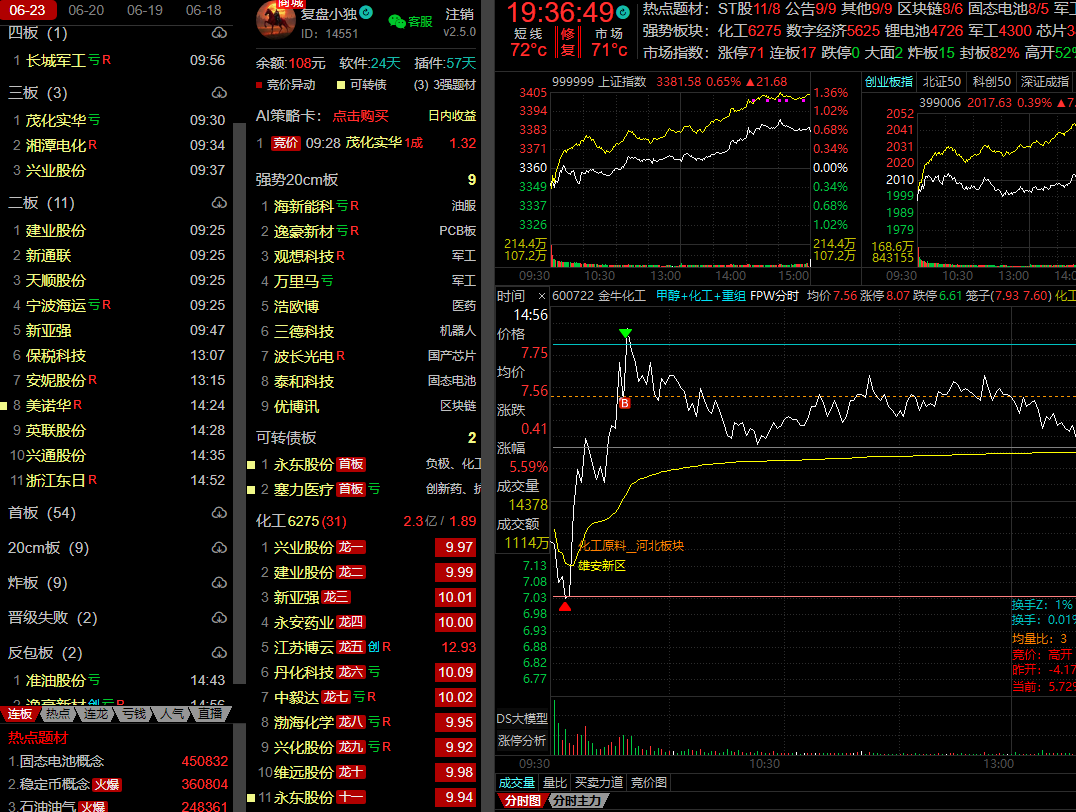Click the red 点击购买 link
1076x812 pixels.
(x=360, y=116)
